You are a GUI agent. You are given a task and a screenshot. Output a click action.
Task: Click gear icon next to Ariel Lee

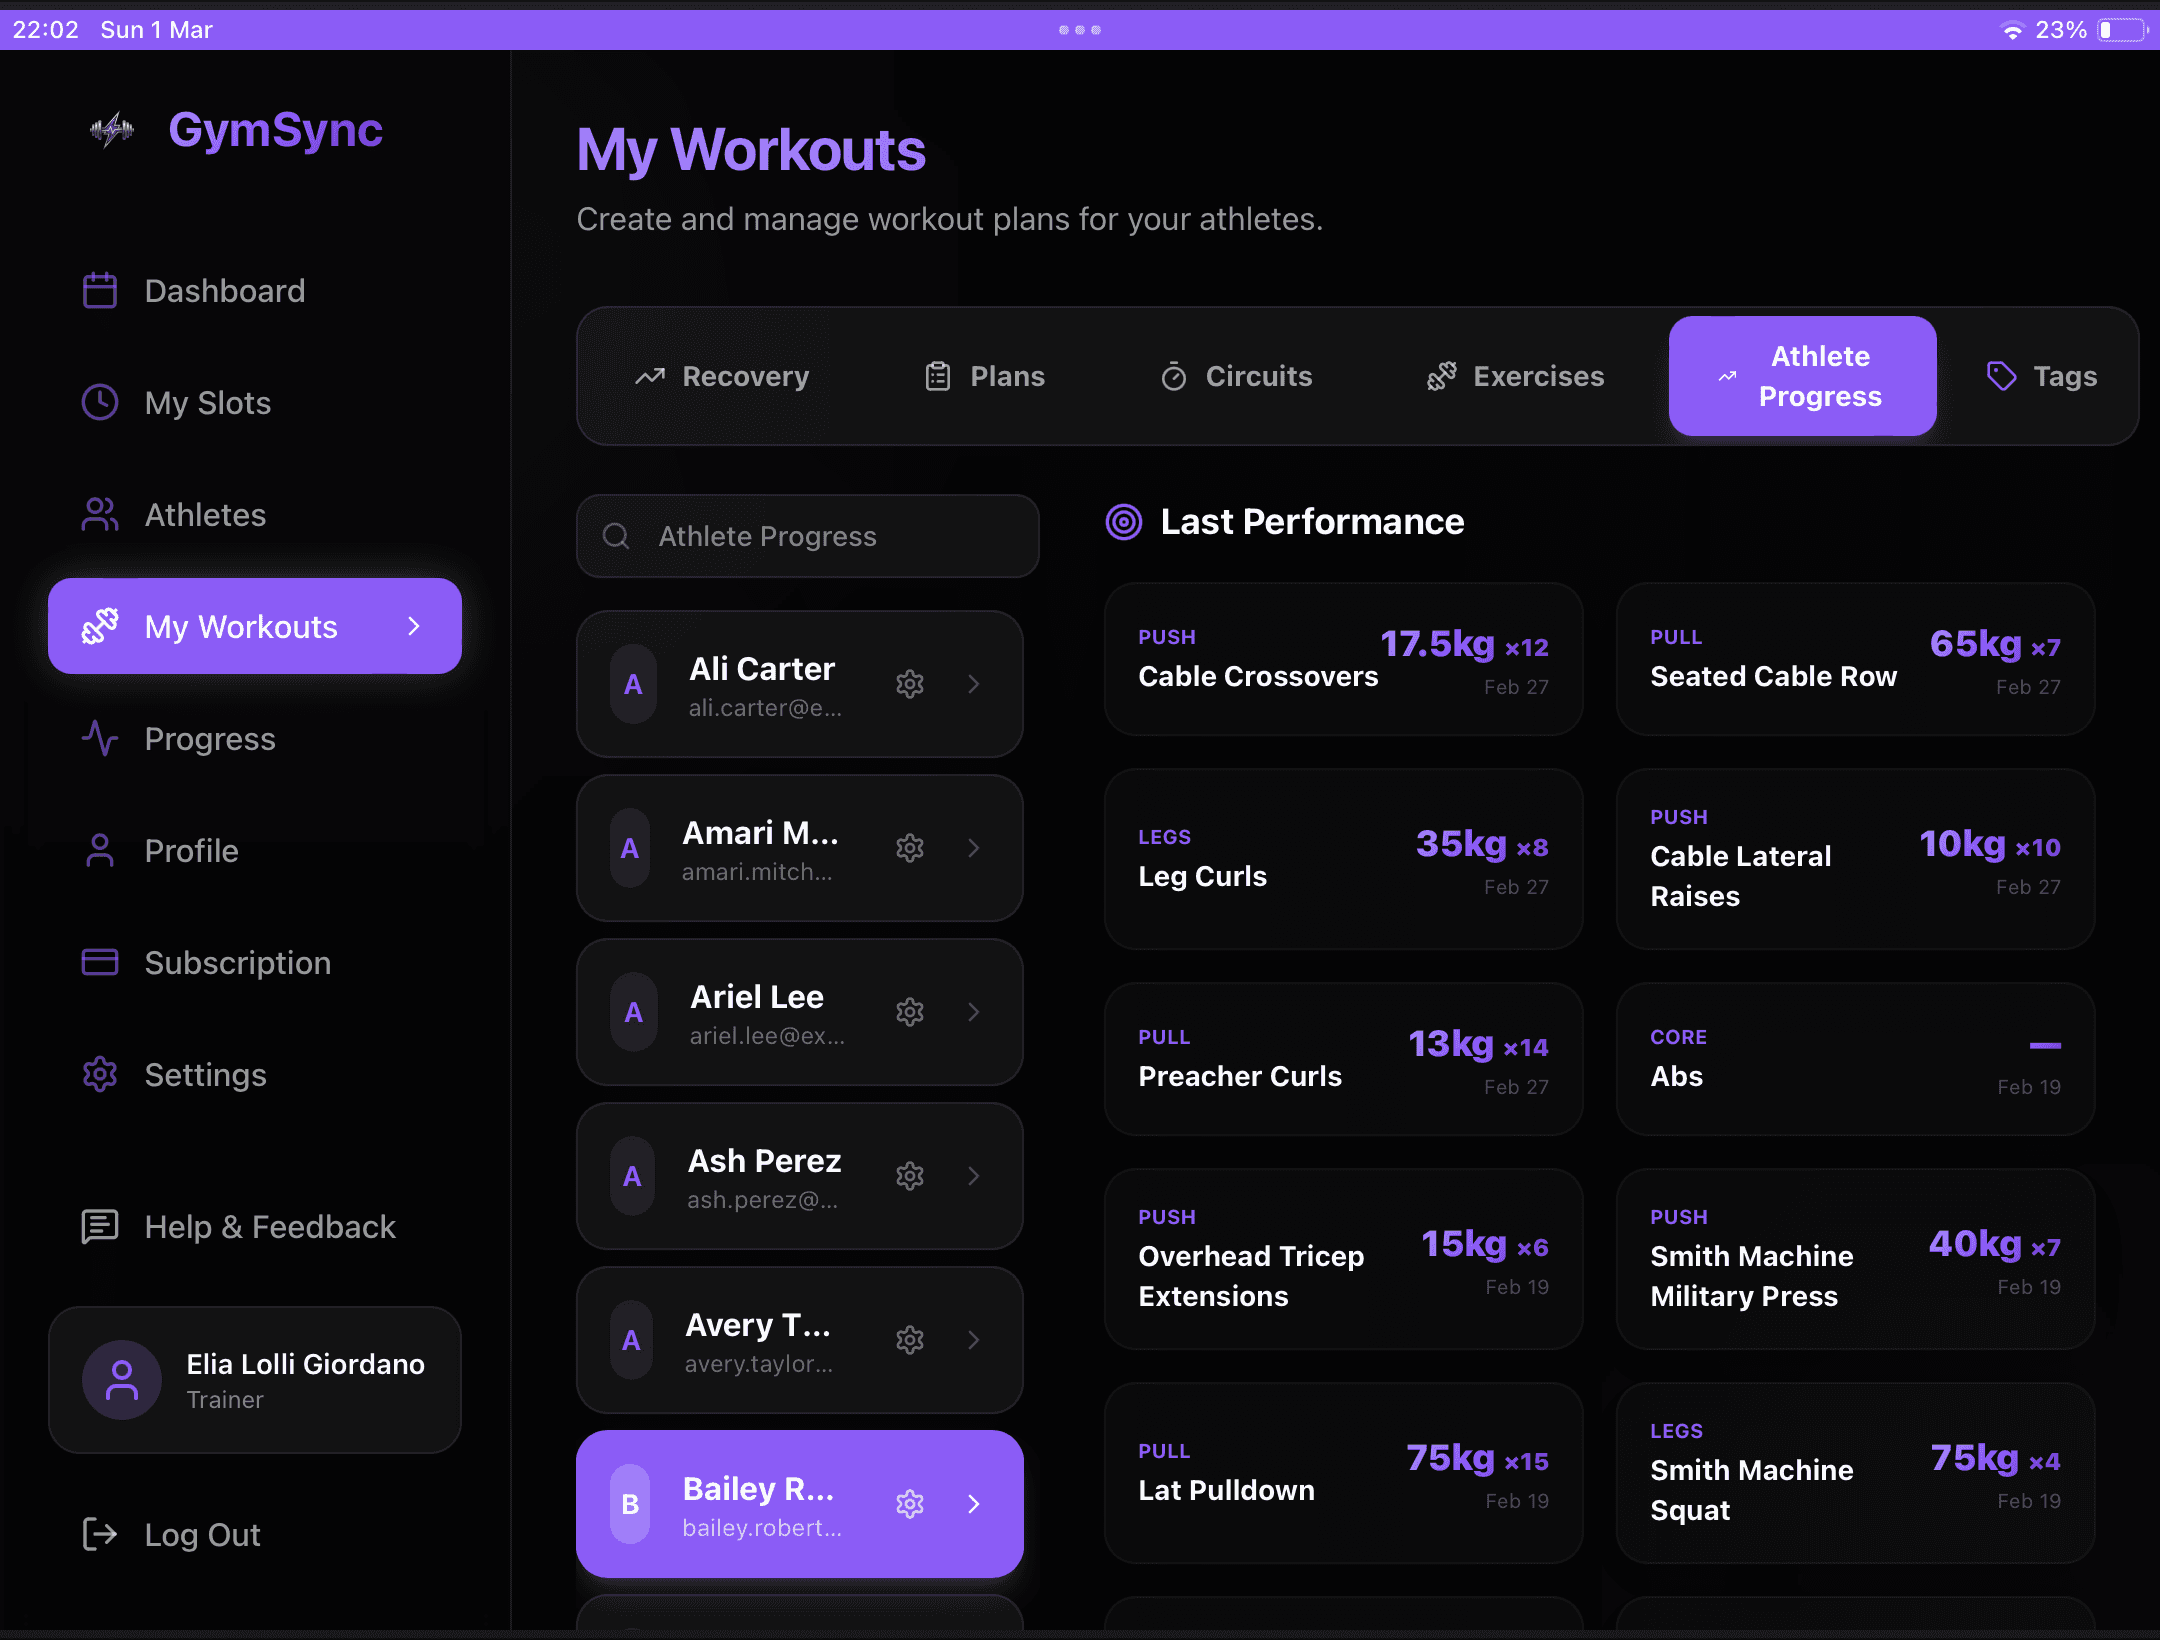point(909,1012)
